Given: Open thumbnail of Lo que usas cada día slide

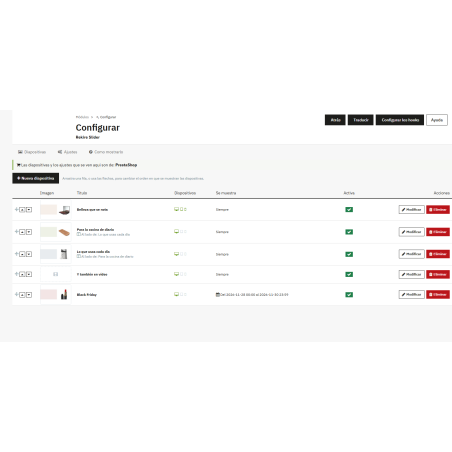Looking at the screenshot, I should [56, 254].
